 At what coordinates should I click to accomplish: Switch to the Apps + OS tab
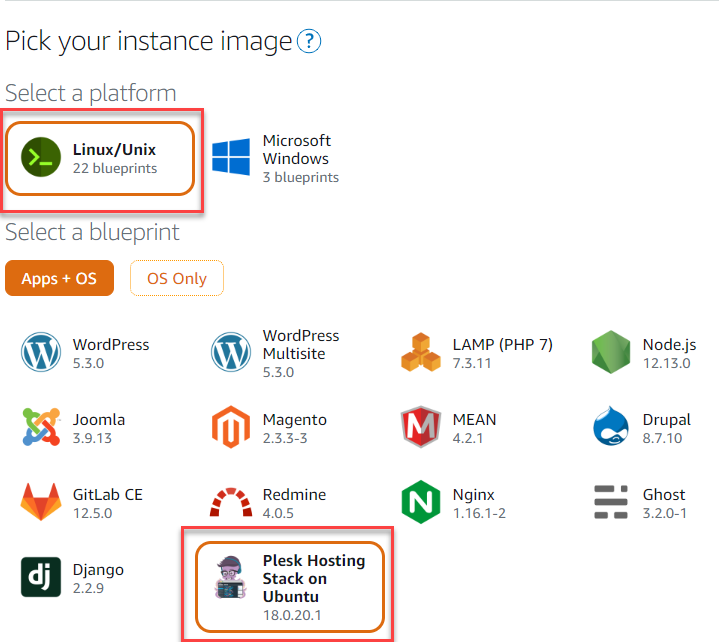click(59, 278)
